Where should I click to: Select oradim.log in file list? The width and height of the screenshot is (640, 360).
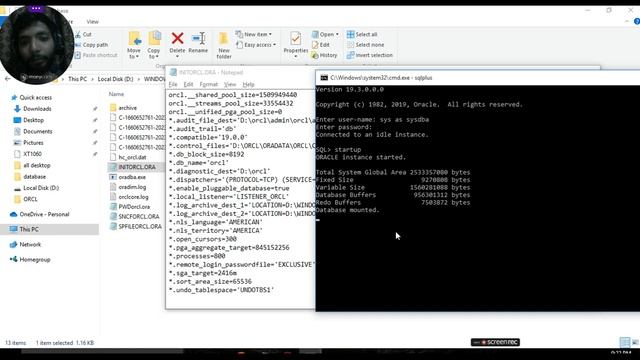128,187
